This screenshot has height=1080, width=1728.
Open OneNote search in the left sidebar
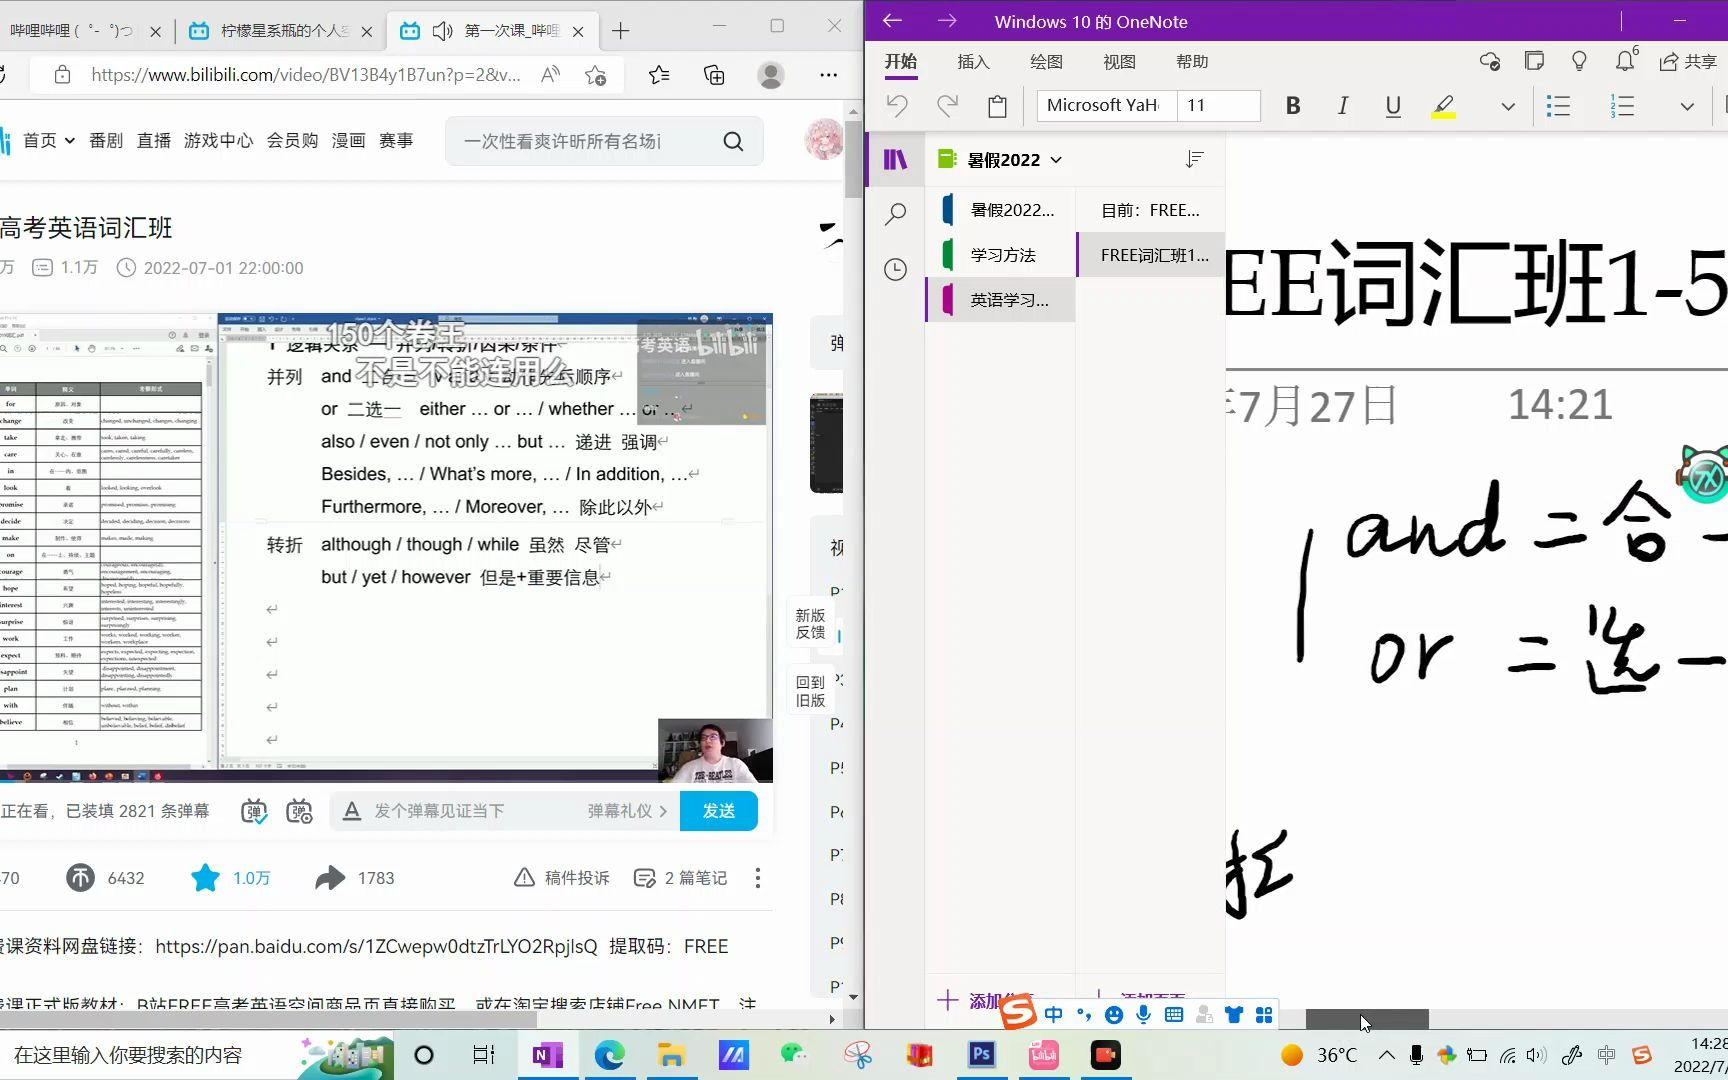point(896,213)
